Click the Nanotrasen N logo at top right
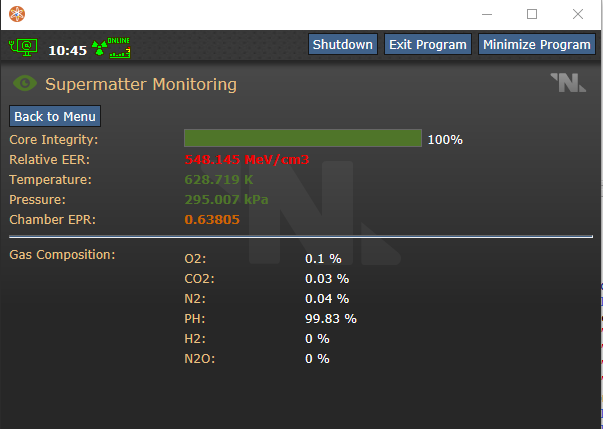Viewport: 603px width, 429px height. coord(568,84)
